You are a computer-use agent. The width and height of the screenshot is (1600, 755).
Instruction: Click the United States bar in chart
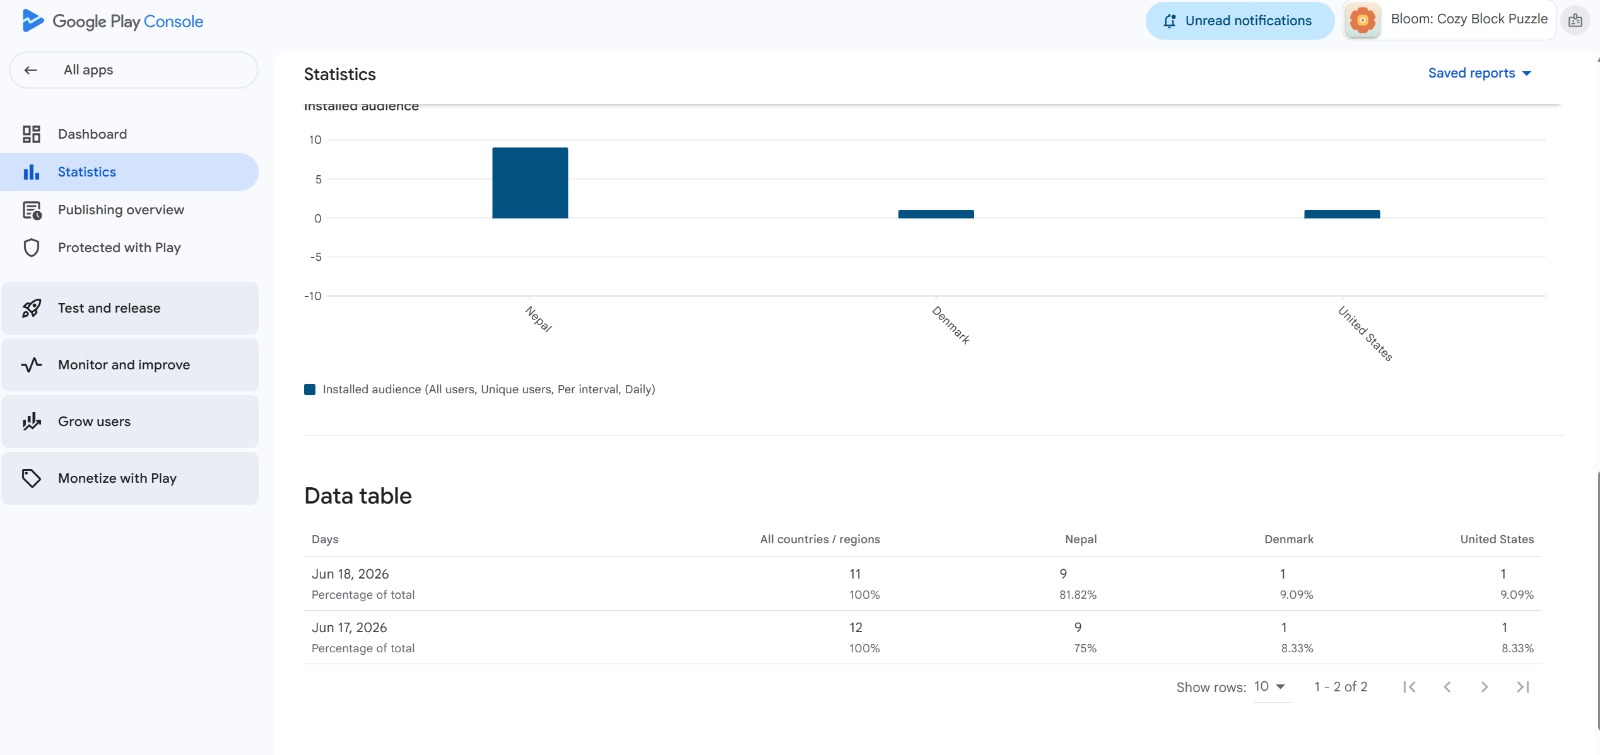coord(1342,214)
